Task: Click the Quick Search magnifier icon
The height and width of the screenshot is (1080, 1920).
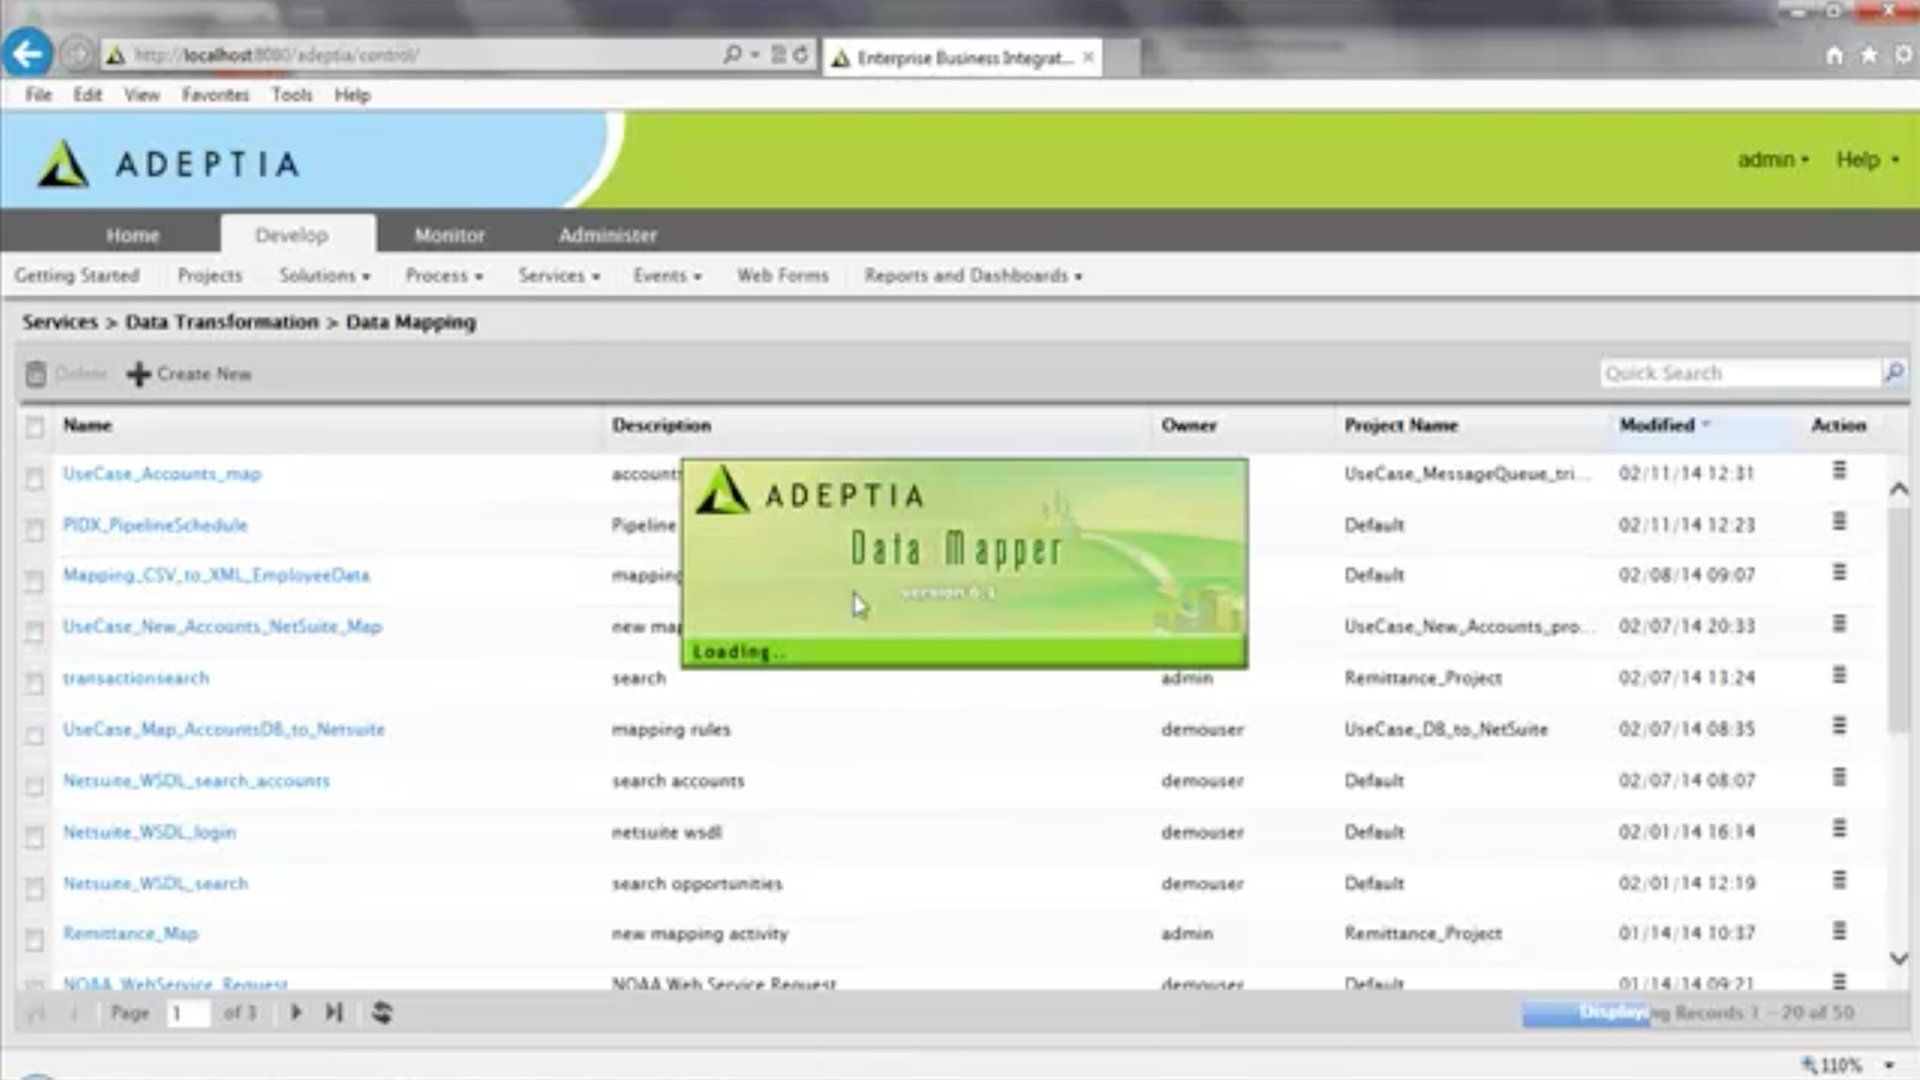Action: (x=1892, y=373)
